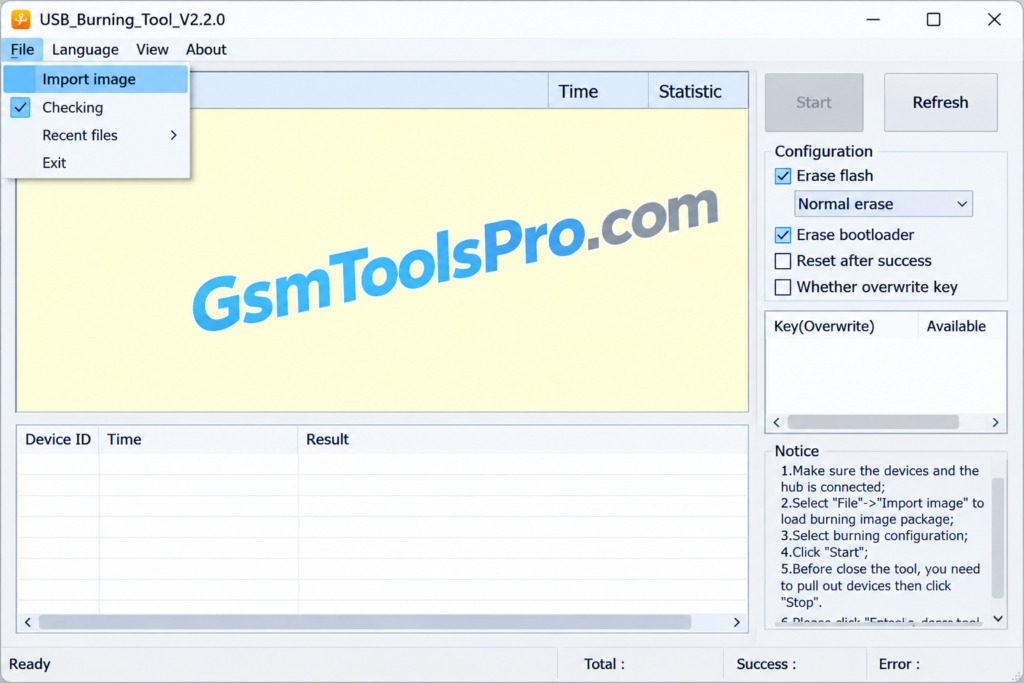Click the USB Burning Tool app icon

click(x=21, y=20)
